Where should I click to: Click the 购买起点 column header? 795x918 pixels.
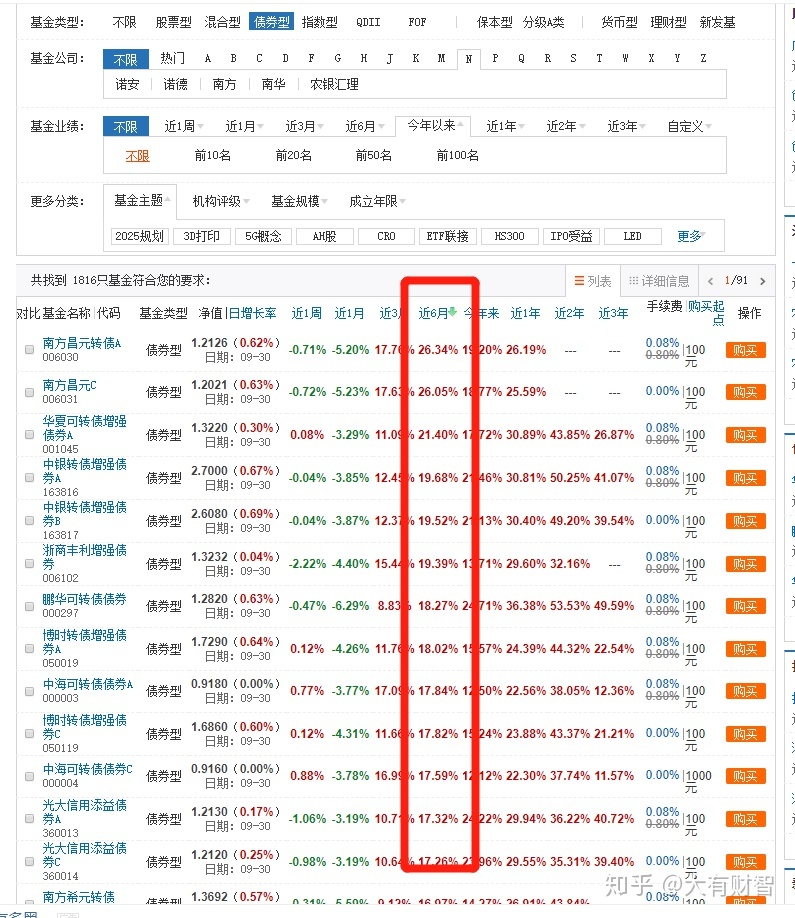tap(707, 312)
